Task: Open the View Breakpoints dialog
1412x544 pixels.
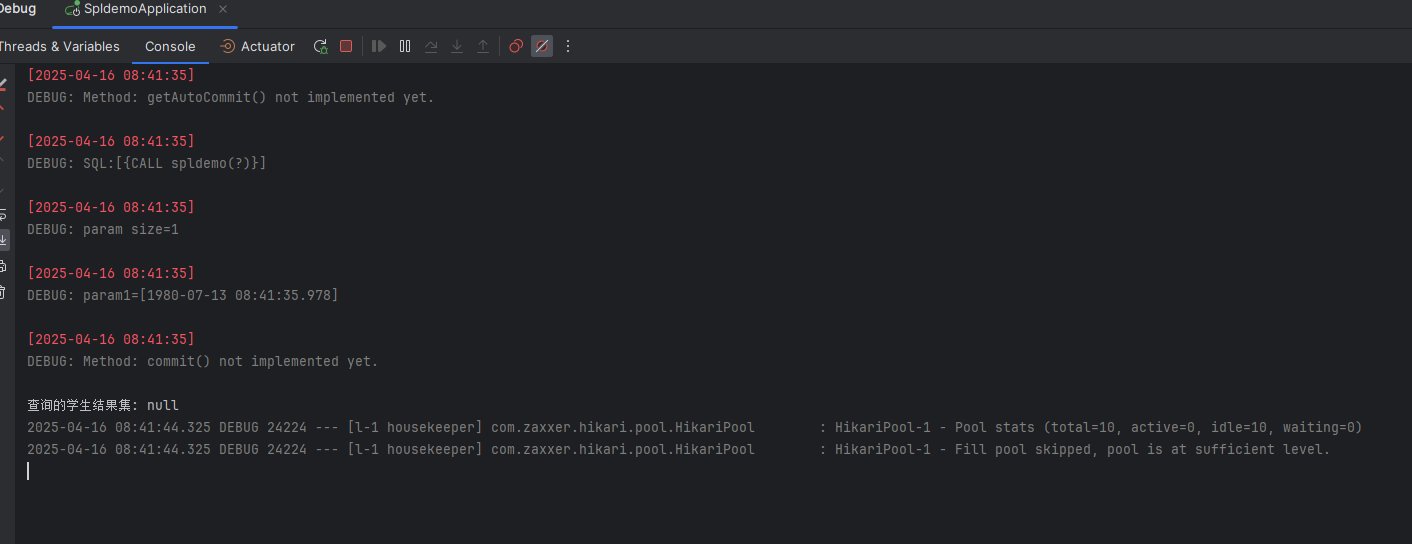Action: (x=516, y=46)
